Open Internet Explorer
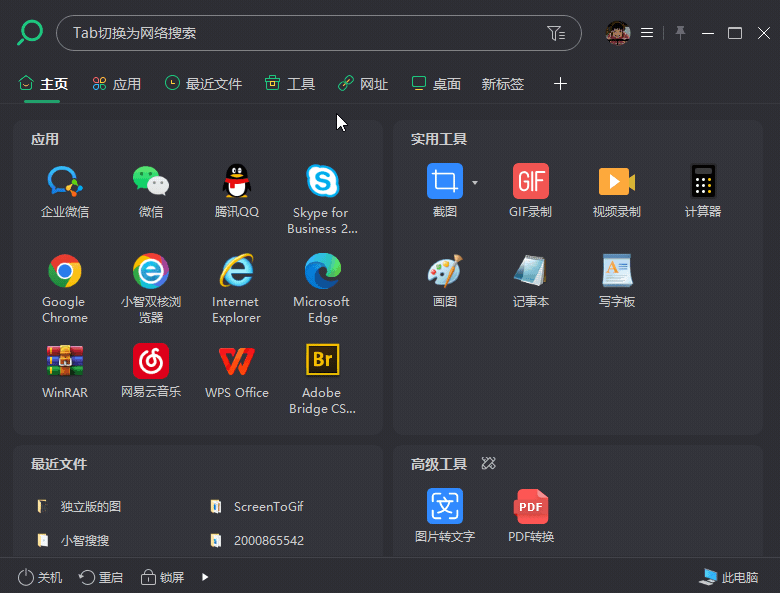This screenshot has height=593, width=780. click(x=237, y=289)
